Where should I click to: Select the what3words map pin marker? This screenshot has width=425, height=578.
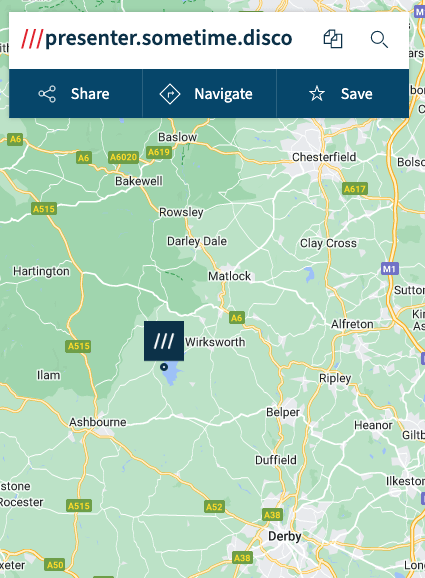point(164,341)
